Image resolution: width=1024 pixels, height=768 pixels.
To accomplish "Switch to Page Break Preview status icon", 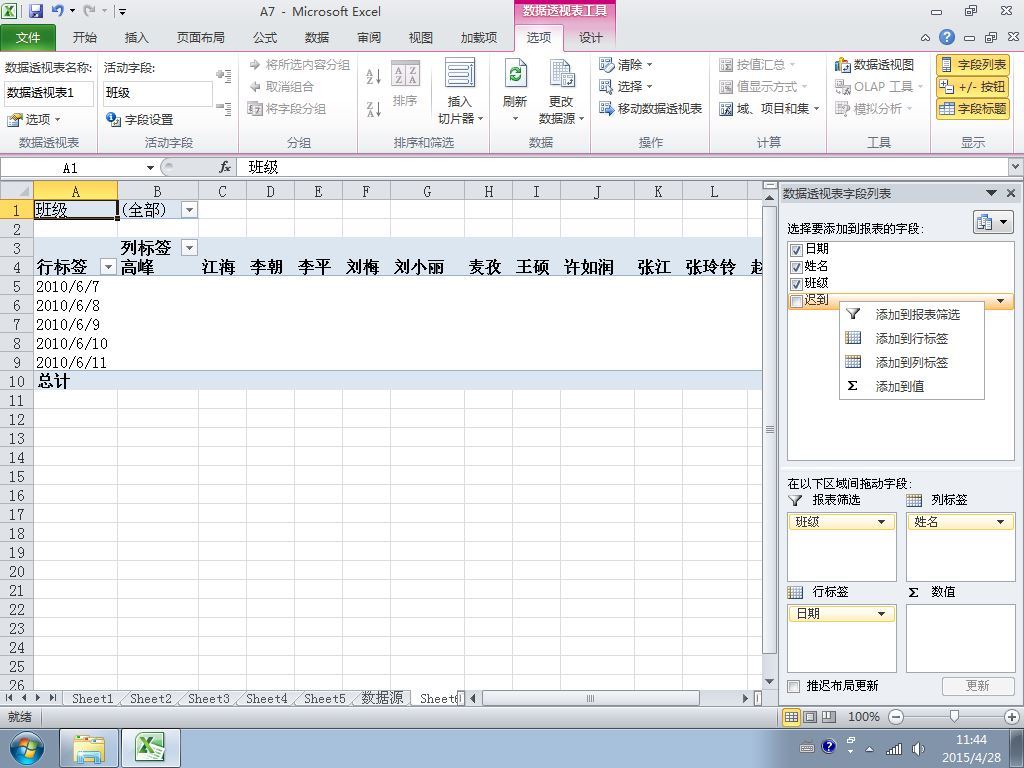I will [829, 717].
